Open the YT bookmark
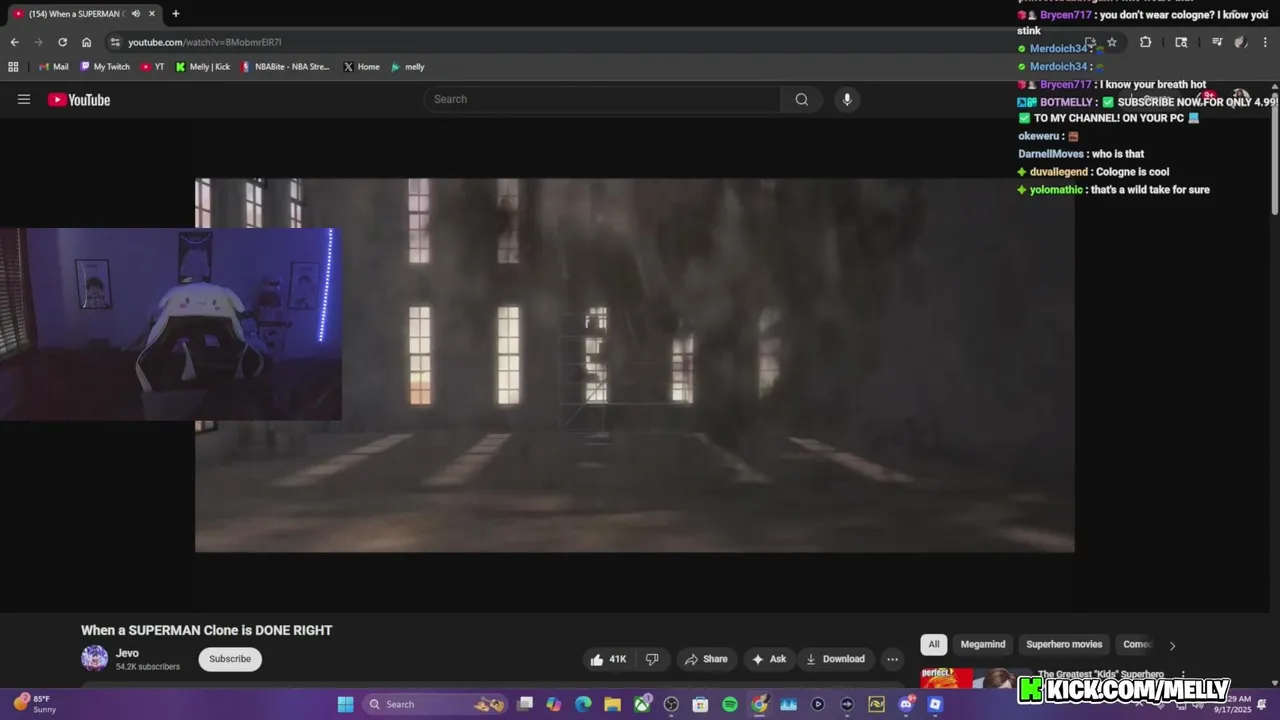Screen dimensions: 1280x720 152,67
